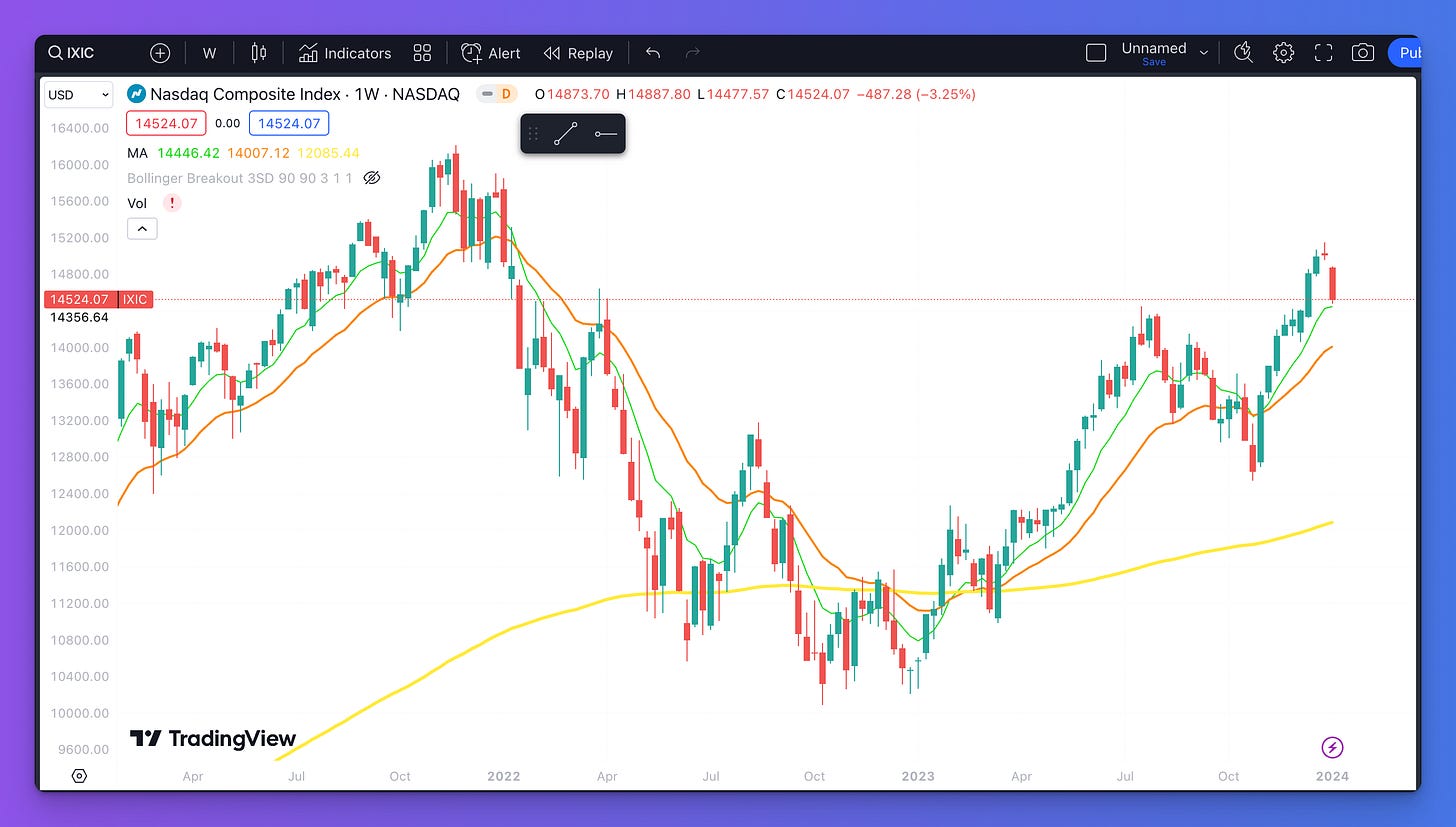
Task: Start bar Replay mode
Action: 578,53
